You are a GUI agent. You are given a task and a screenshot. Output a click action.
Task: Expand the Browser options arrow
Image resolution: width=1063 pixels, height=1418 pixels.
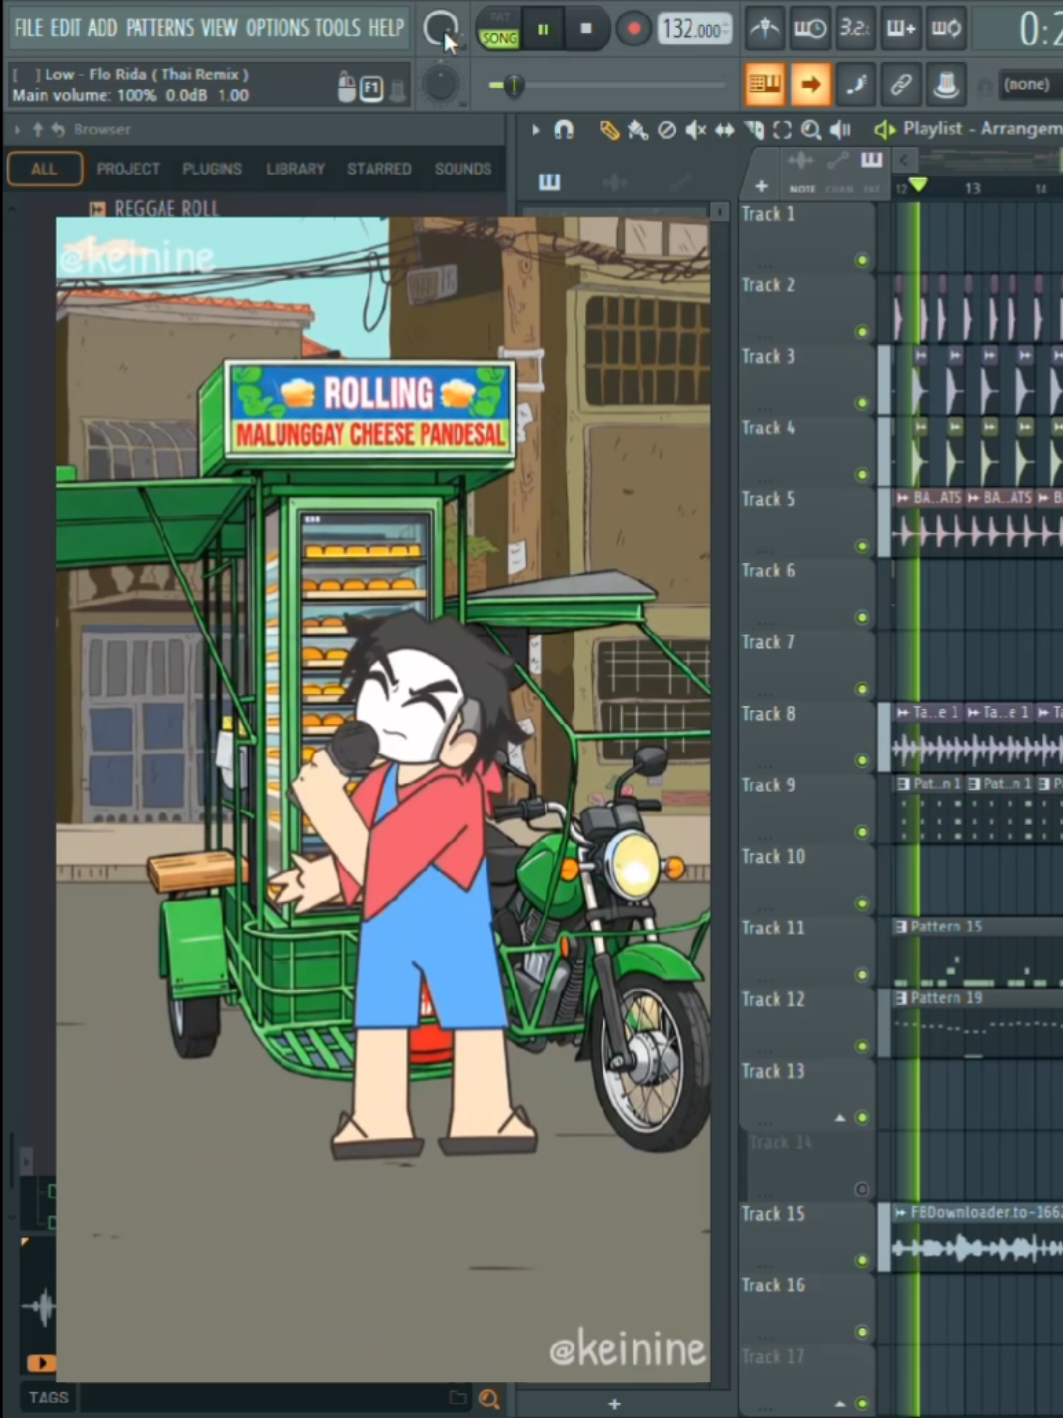pos(18,129)
